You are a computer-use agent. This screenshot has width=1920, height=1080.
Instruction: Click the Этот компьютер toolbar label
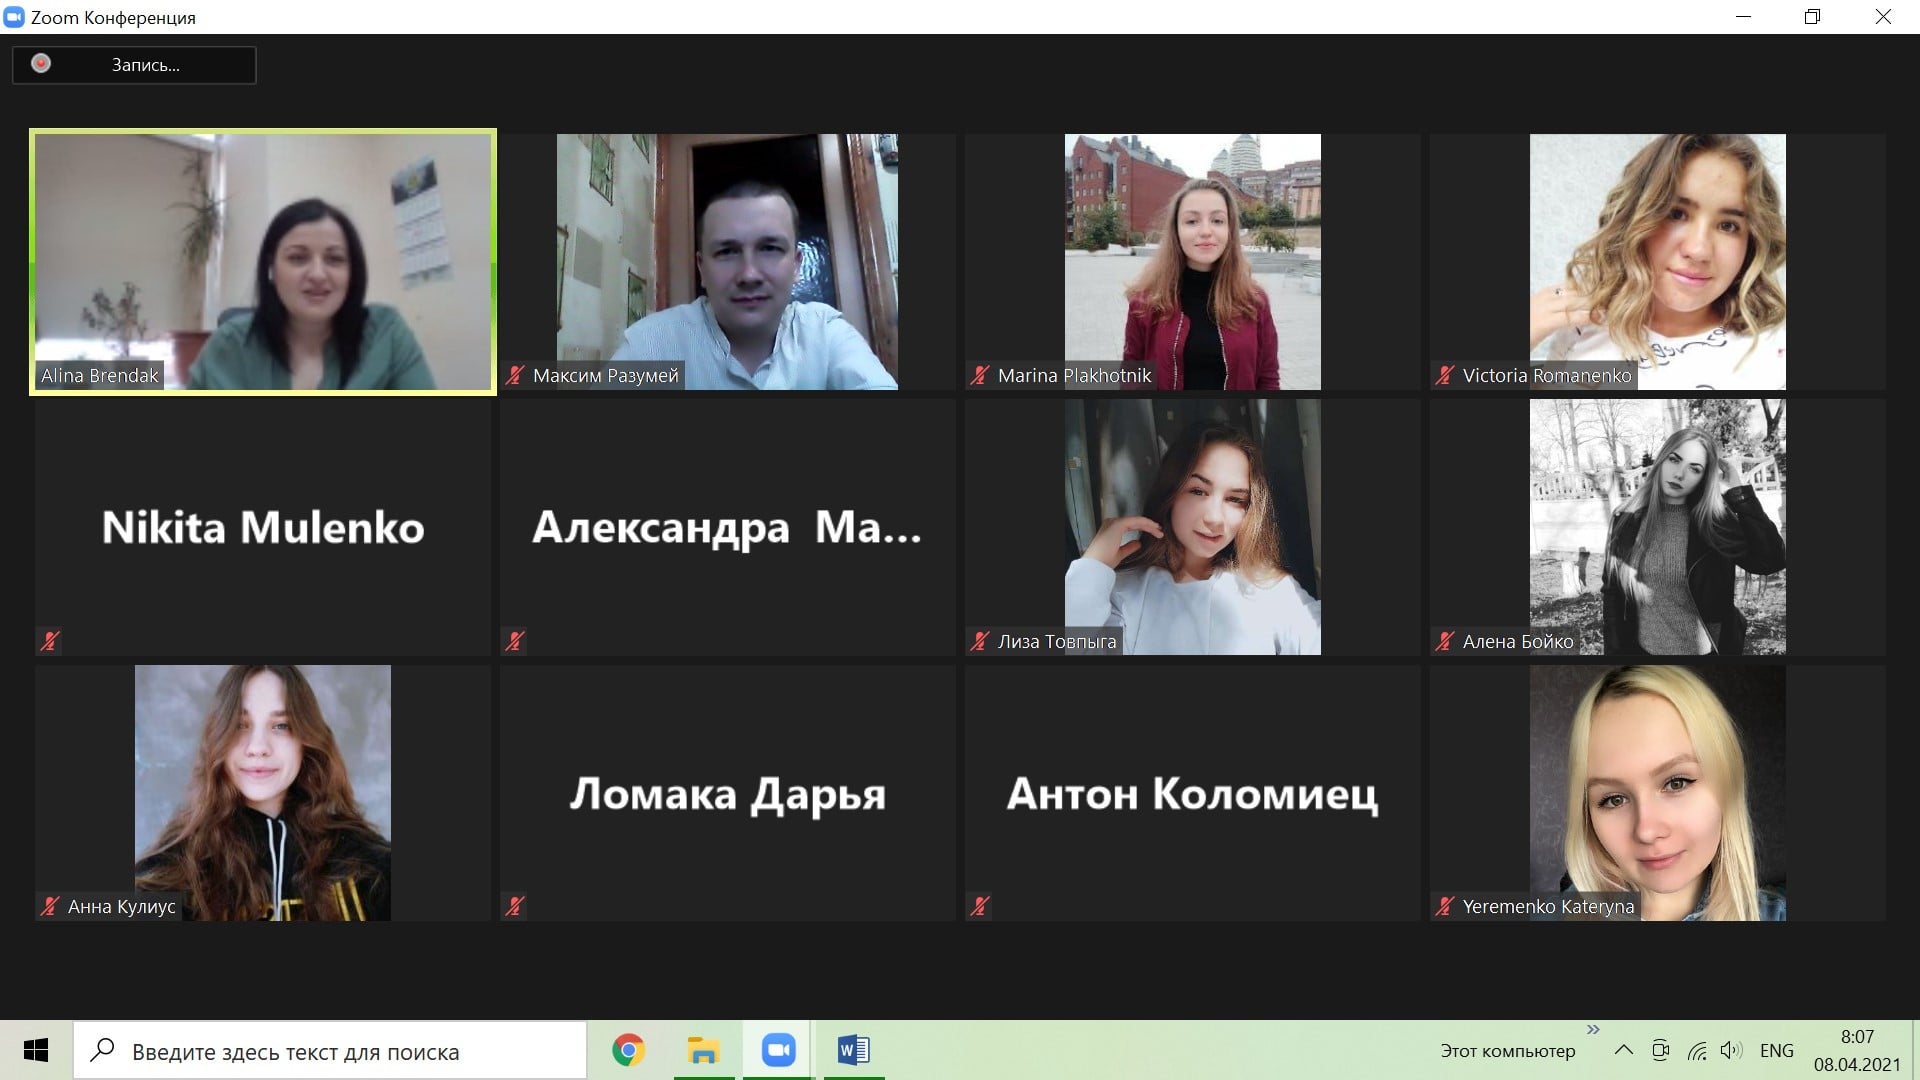coord(1507,1051)
